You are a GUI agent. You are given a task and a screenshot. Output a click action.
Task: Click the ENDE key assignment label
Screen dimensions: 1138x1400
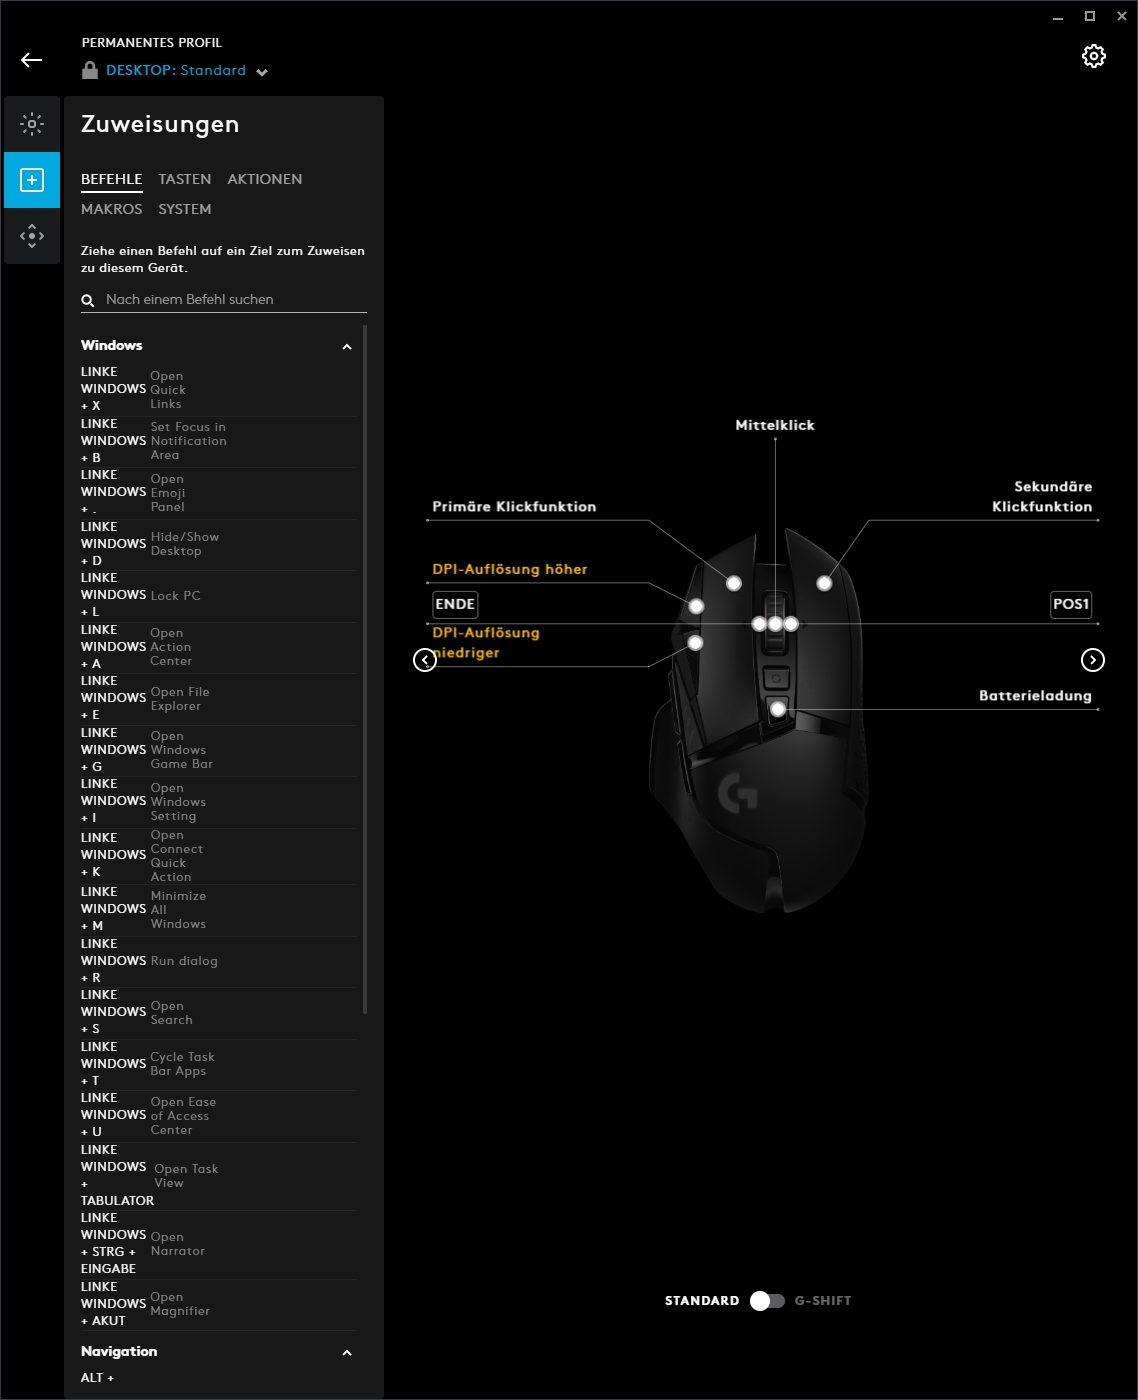455,604
